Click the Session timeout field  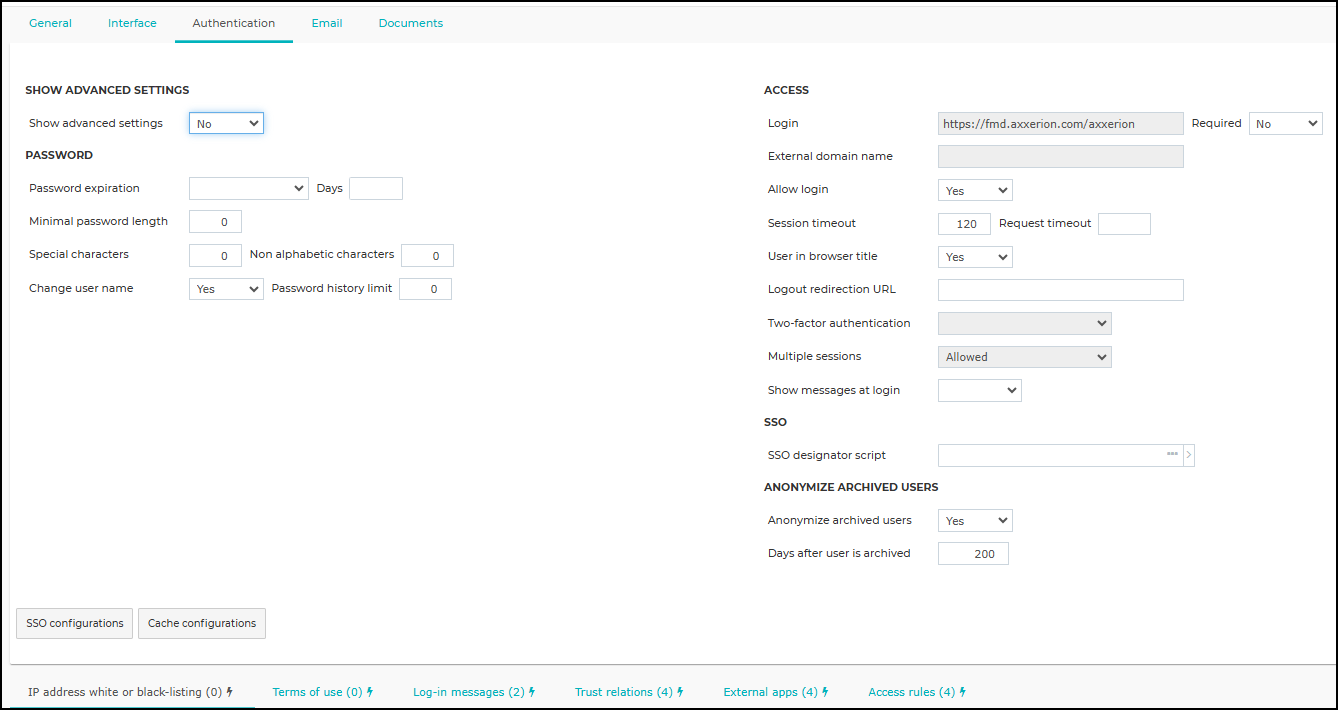coord(964,224)
